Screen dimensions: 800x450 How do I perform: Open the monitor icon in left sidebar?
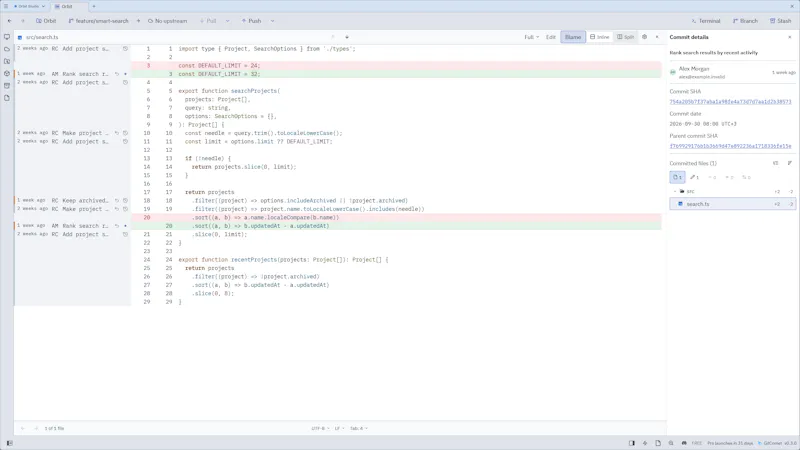(x=7, y=37)
